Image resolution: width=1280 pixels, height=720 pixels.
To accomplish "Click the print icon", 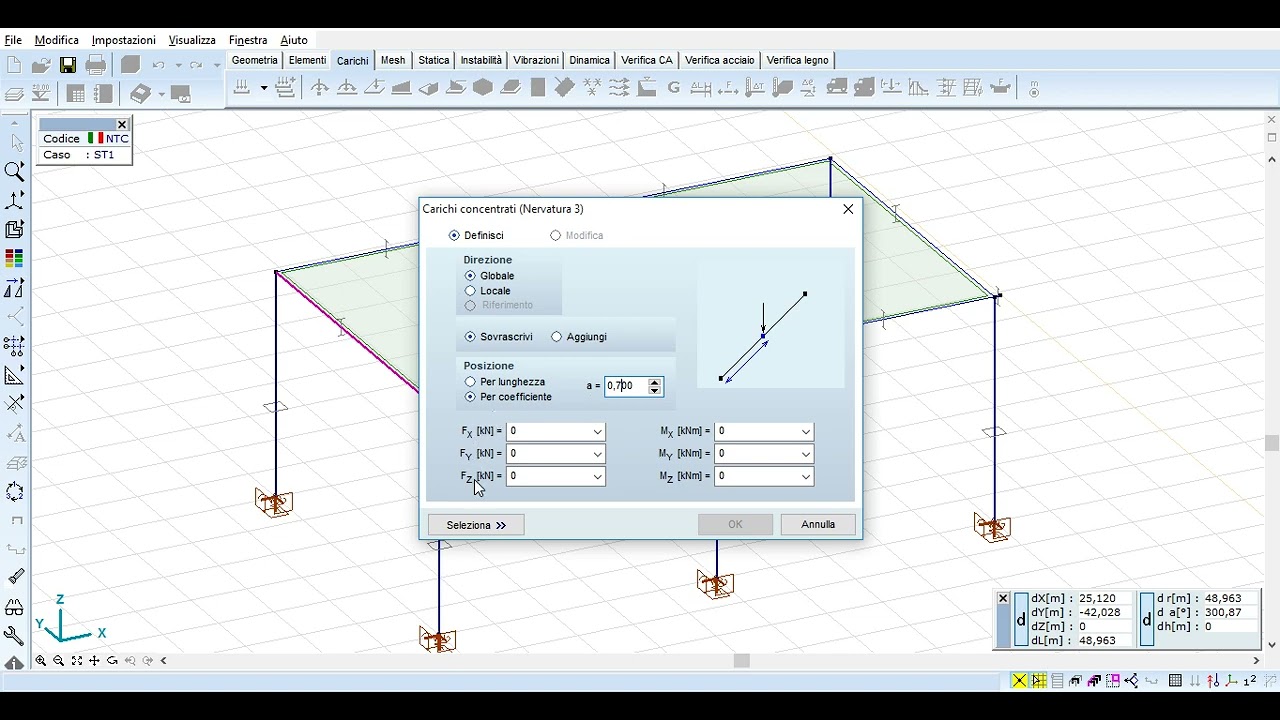I will [96, 65].
